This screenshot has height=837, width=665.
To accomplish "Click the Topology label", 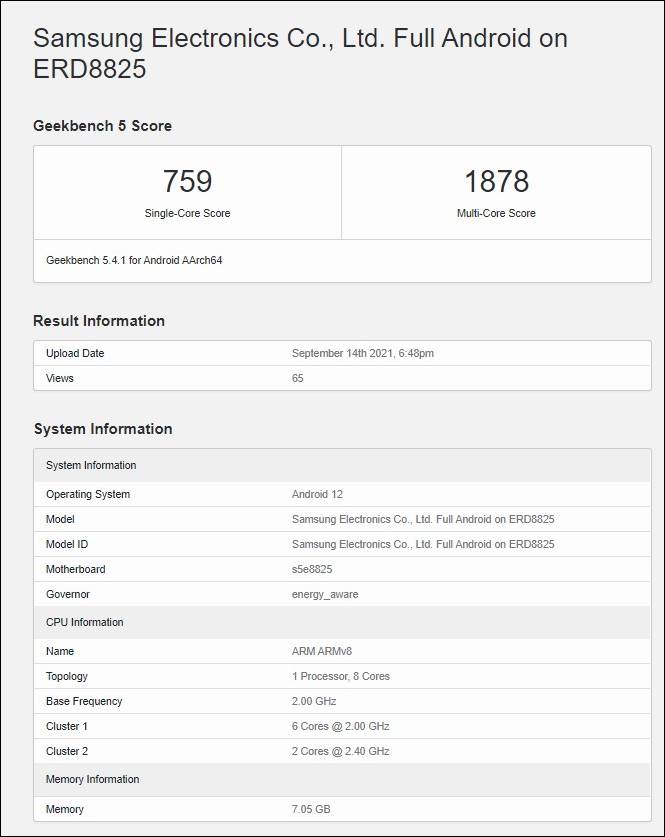I will coord(67,676).
